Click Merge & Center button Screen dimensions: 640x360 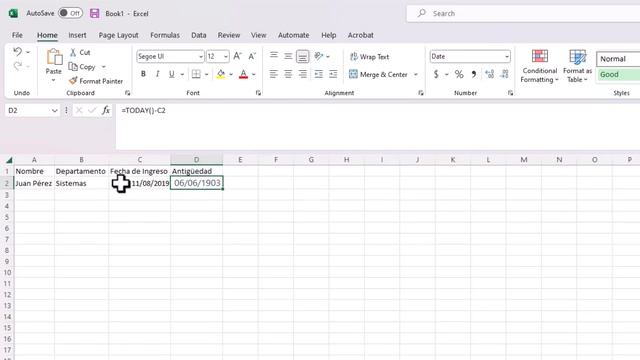click(x=378, y=74)
